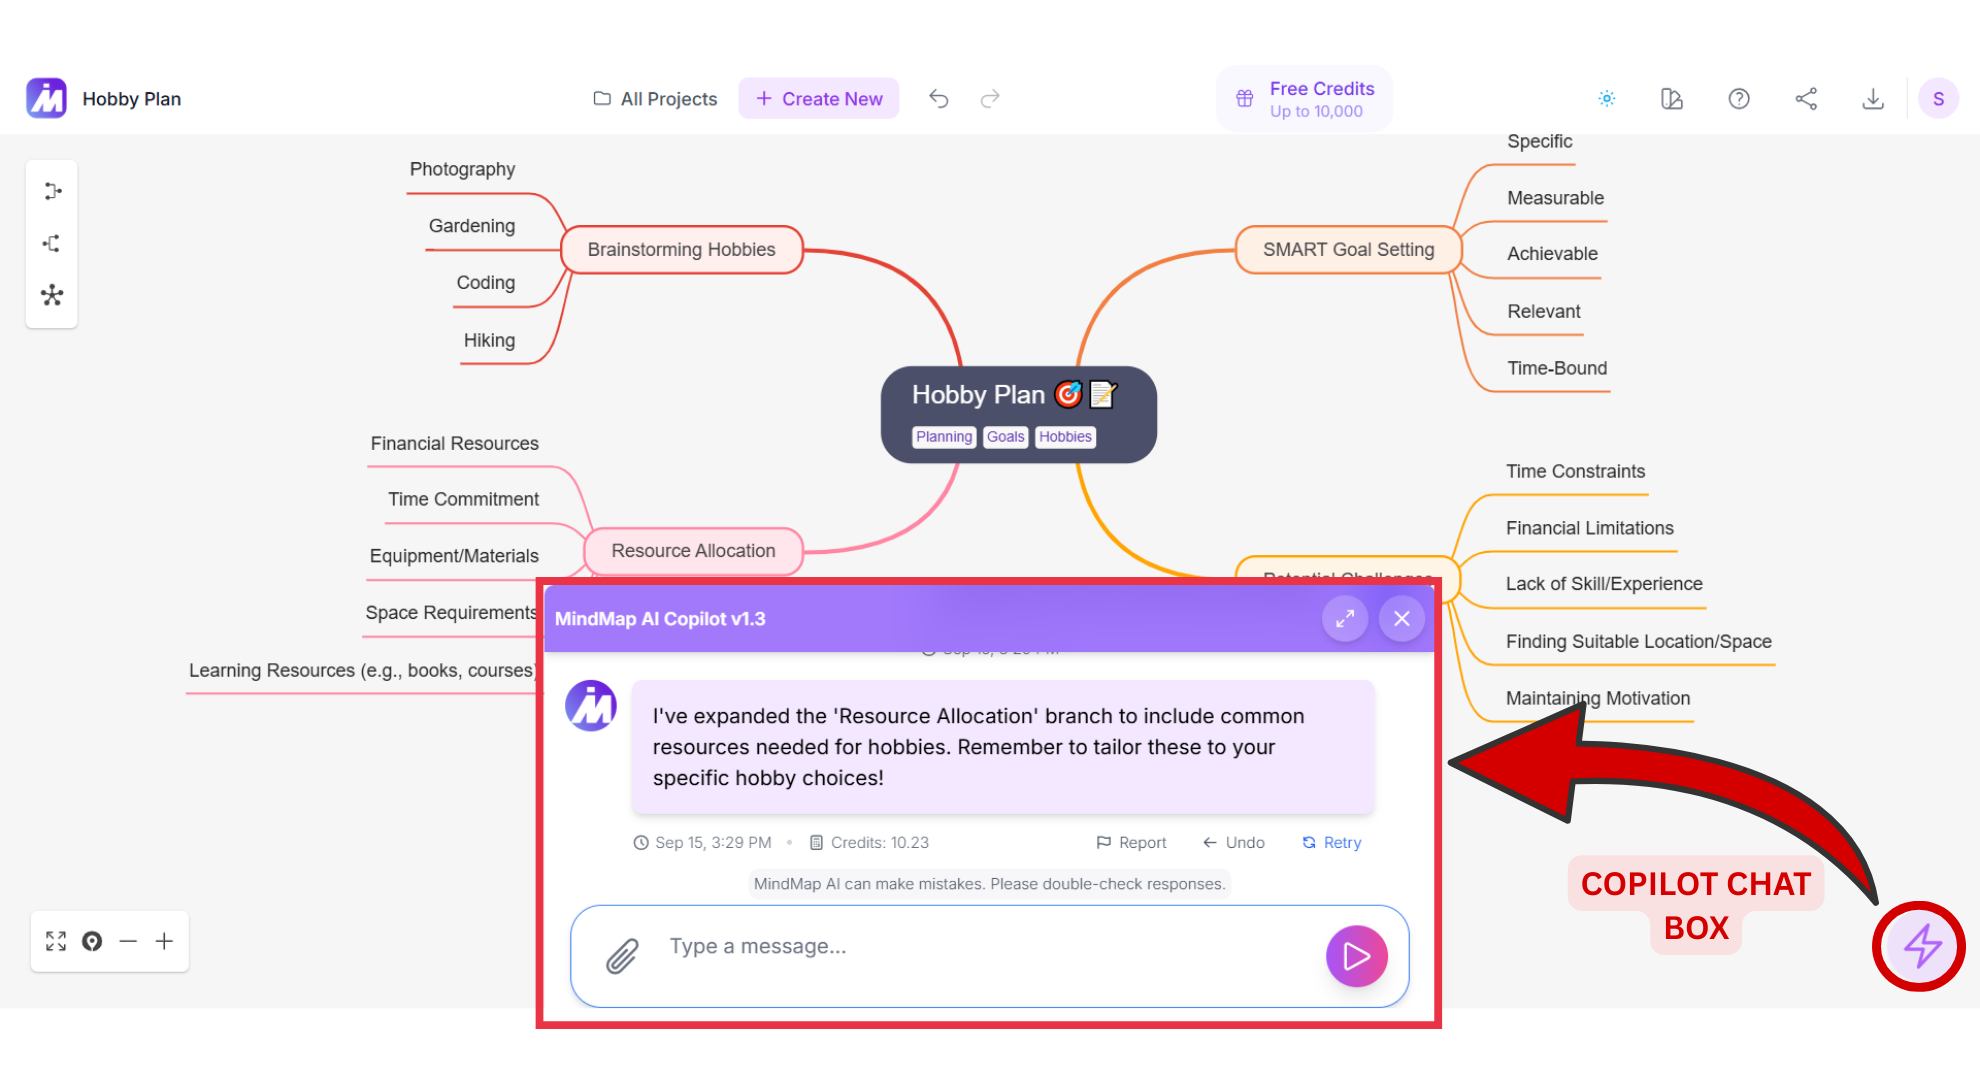1980x1080 pixels.
Task: Click the Create New button
Action: coord(819,98)
